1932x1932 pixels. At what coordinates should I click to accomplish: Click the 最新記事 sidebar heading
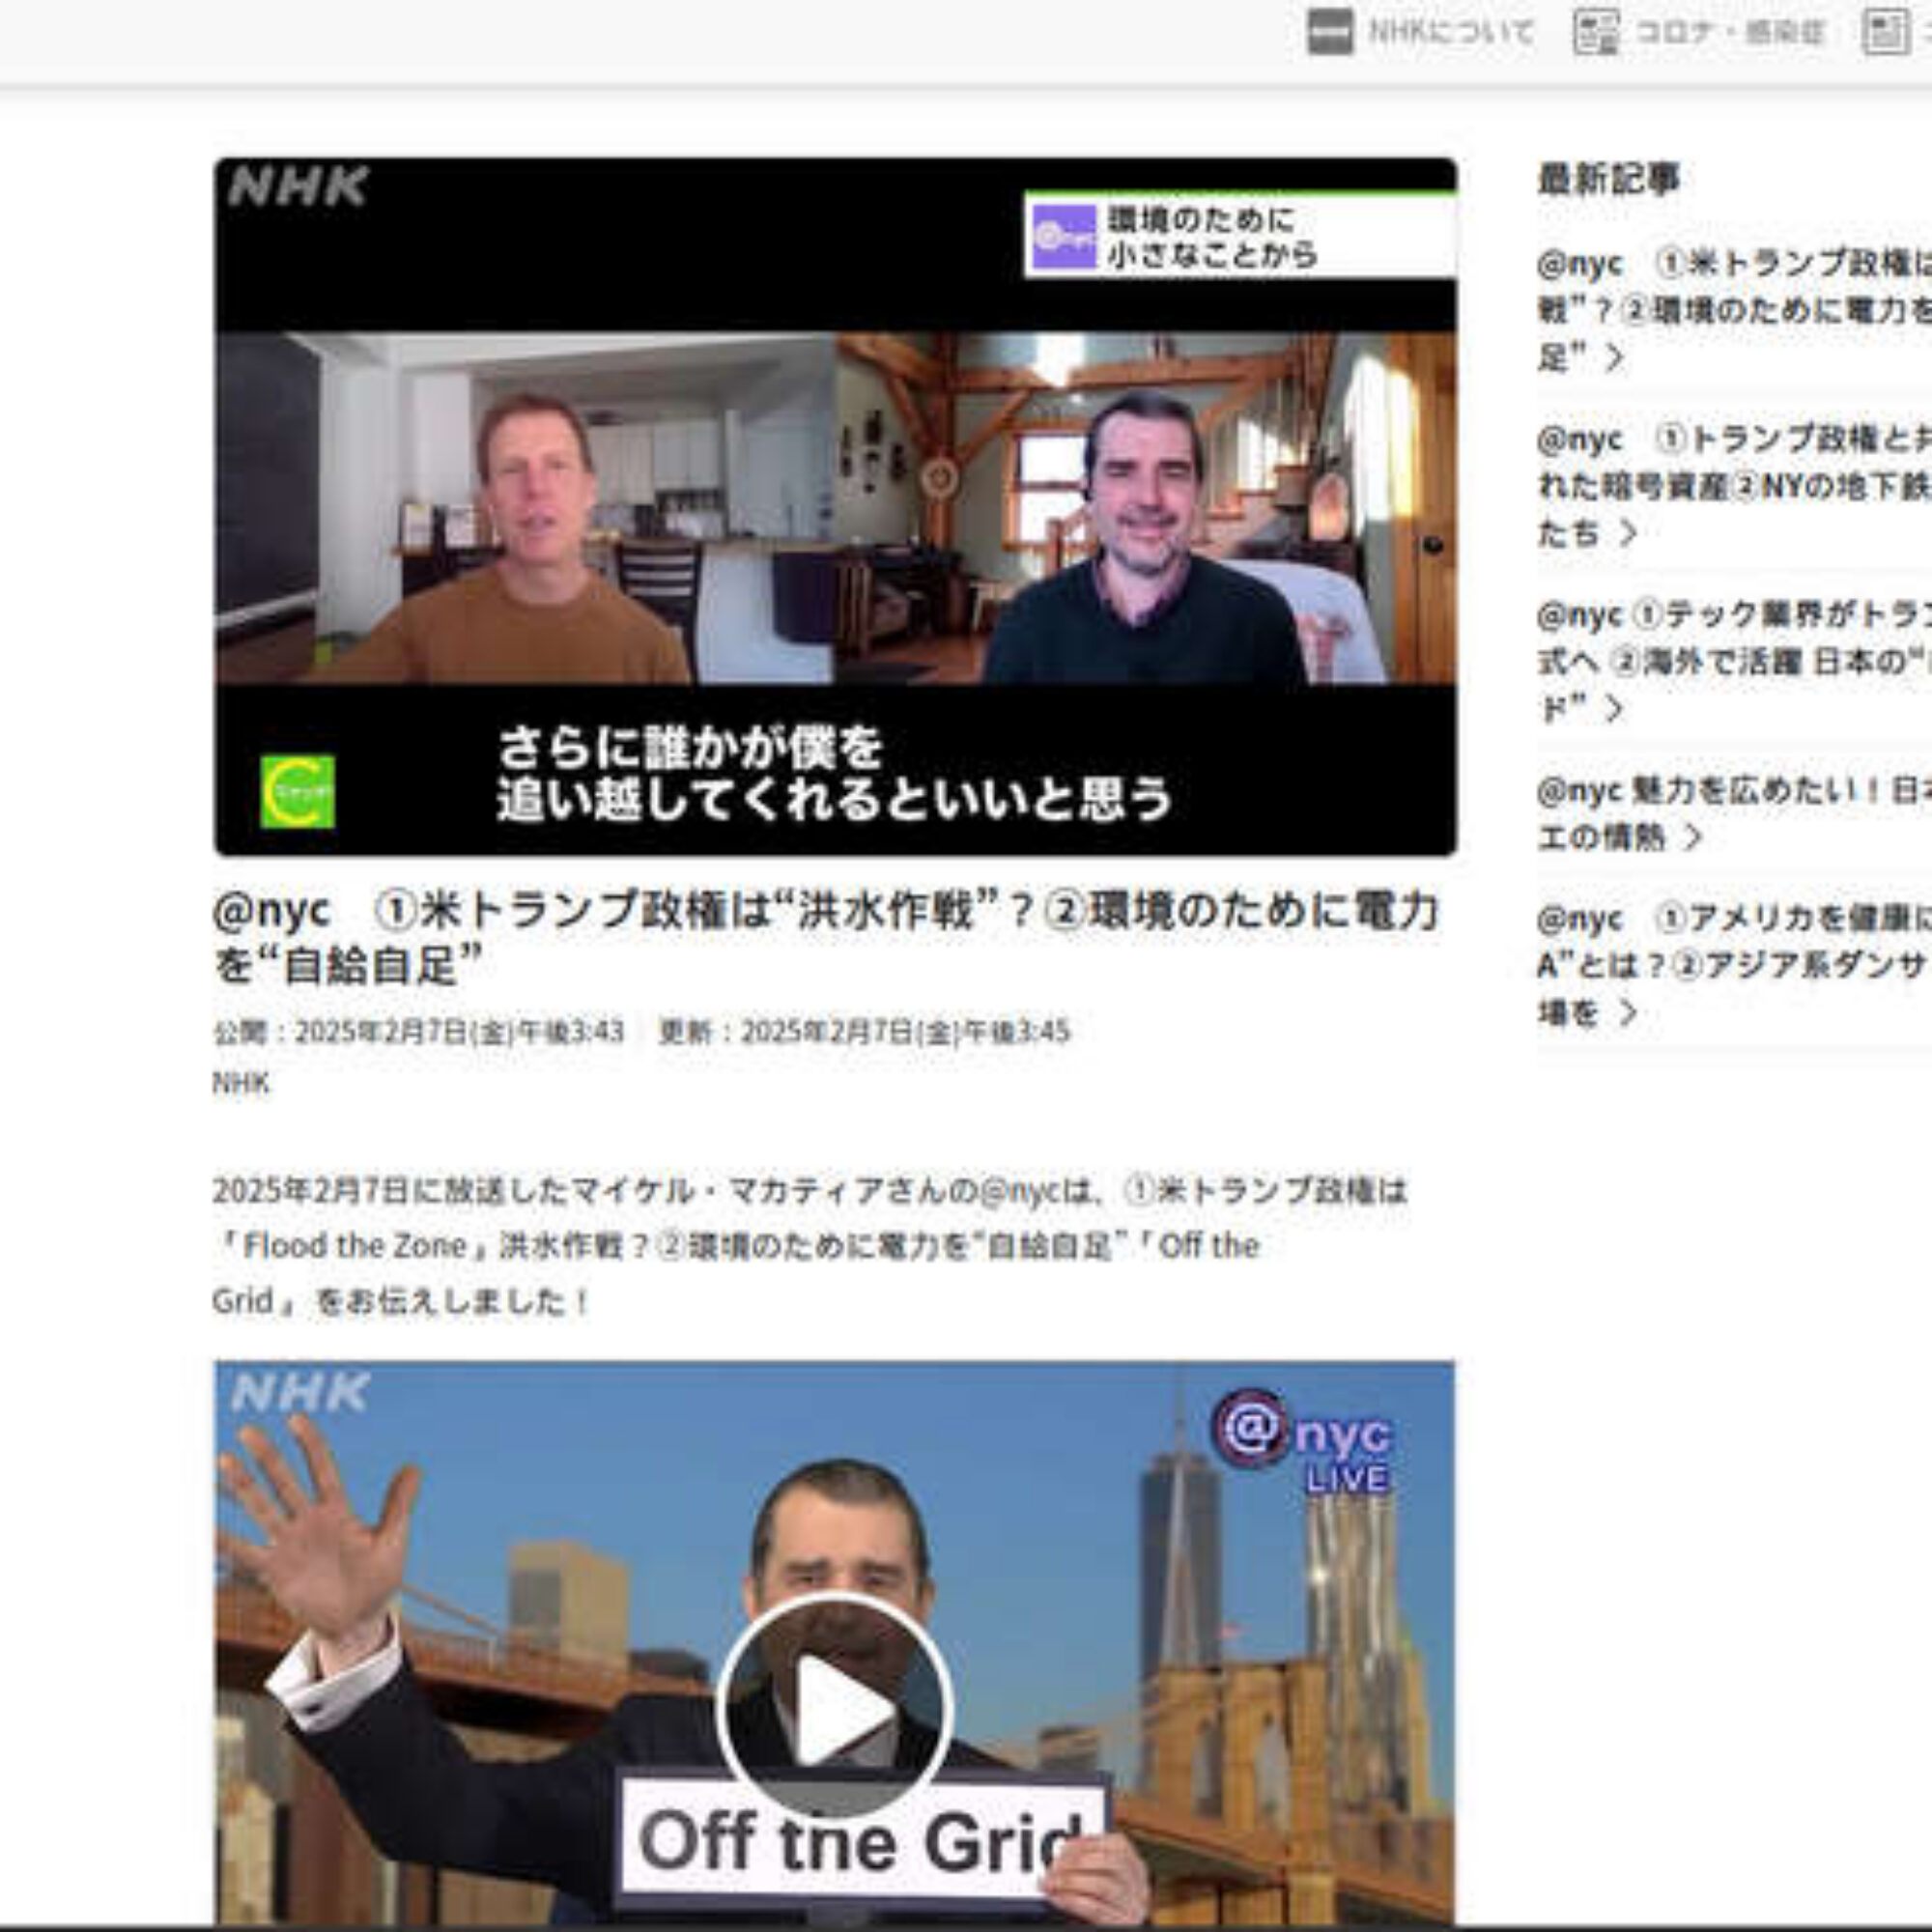(1608, 180)
